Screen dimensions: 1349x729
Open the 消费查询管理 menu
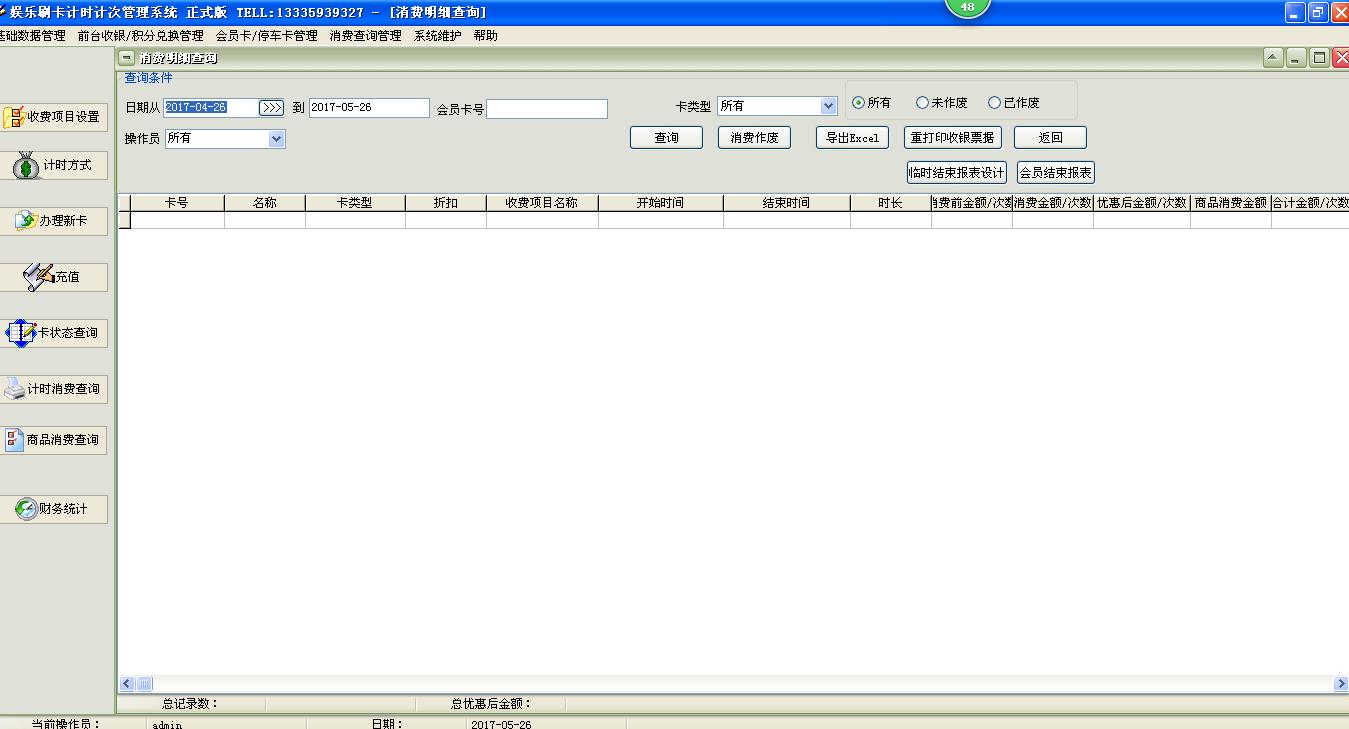(365, 36)
